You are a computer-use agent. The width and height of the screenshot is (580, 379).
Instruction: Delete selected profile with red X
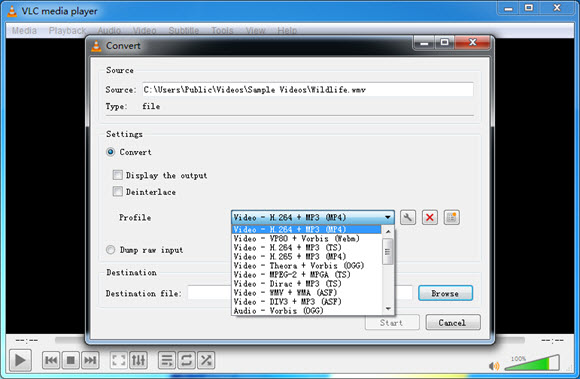tap(429, 217)
